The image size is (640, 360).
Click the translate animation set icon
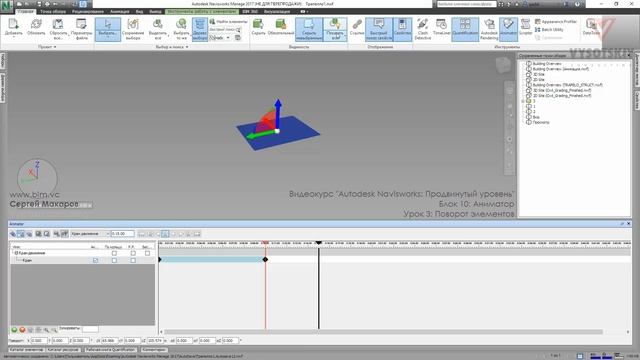click(13, 234)
